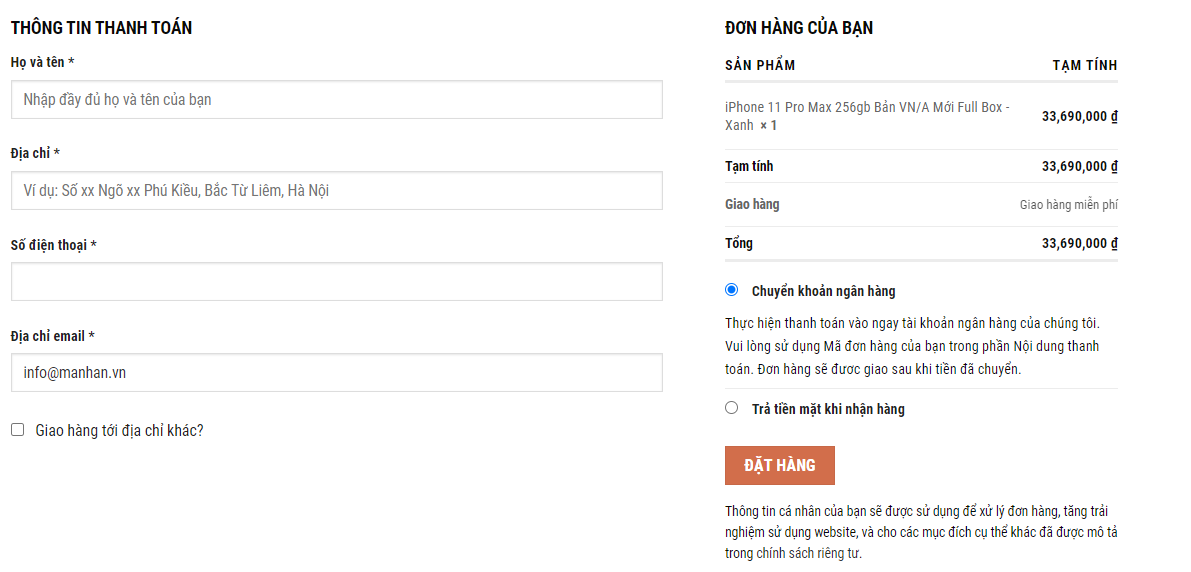The width and height of the screenshot is (1191, 572).
Task: Select the Chuyển khoản ngân hàng radio button
Action: pos(732,290)
